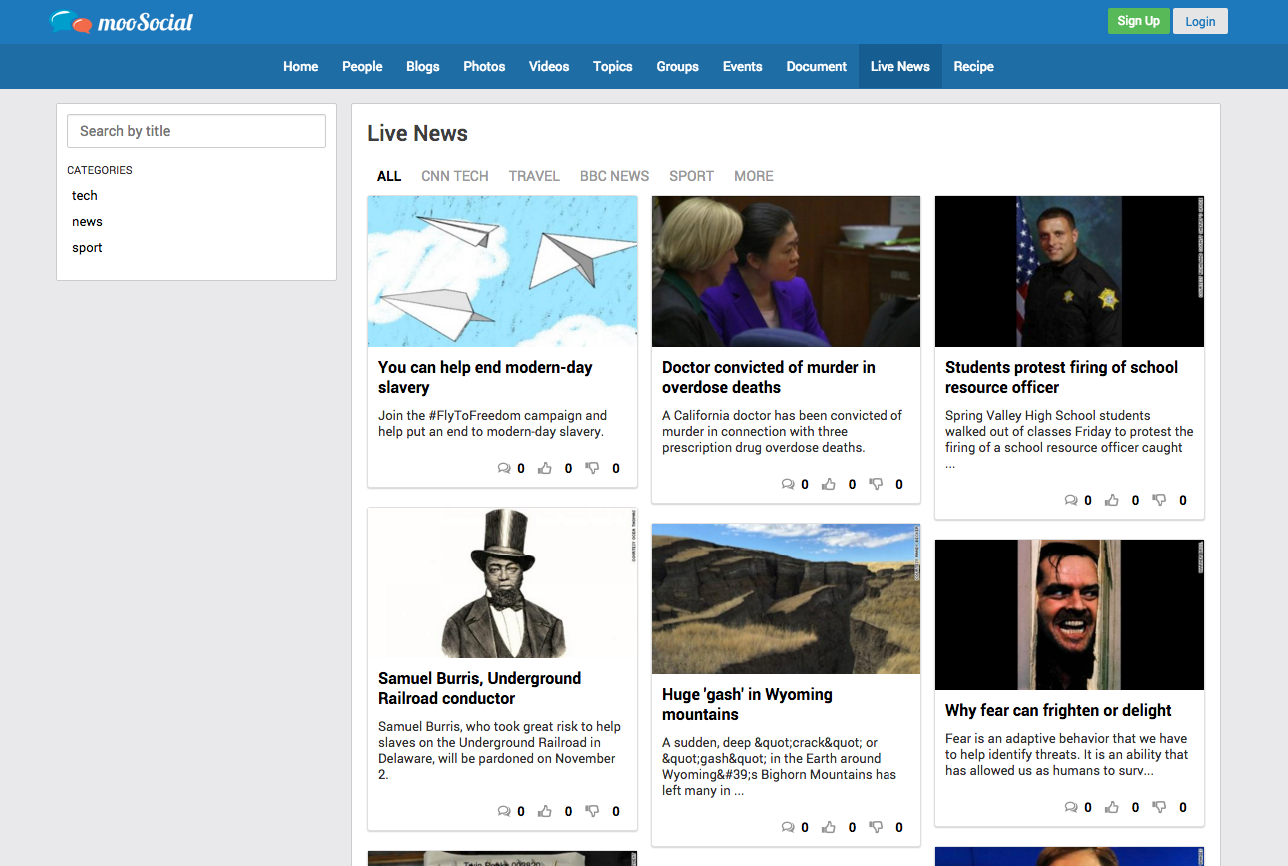Viewport: 1288px width, 866px height.
Task: Open Document section
Action: pyautogui.click(x=817, y=66)
